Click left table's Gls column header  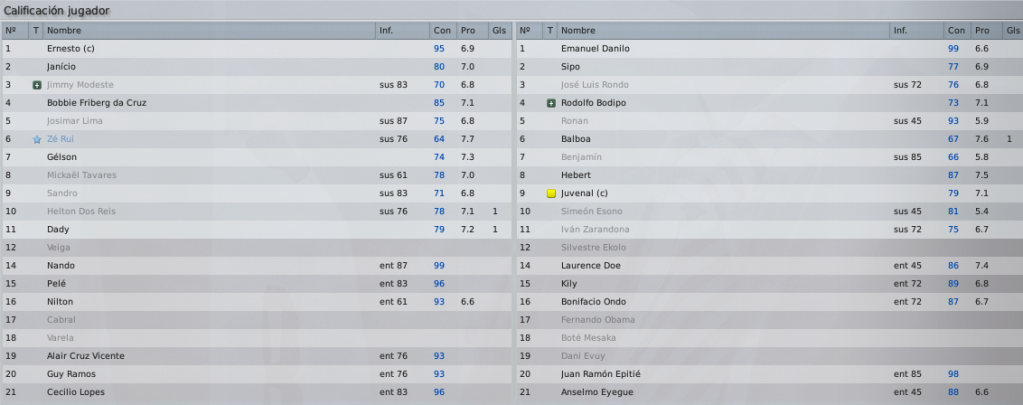(499, 31)
